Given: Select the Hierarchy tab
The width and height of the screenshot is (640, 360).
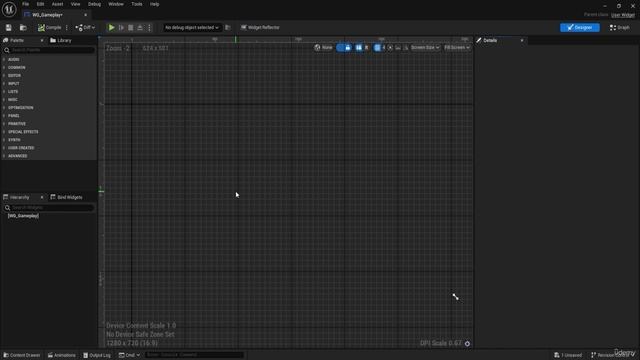Looking at the screenshot, I should [20, 197].
